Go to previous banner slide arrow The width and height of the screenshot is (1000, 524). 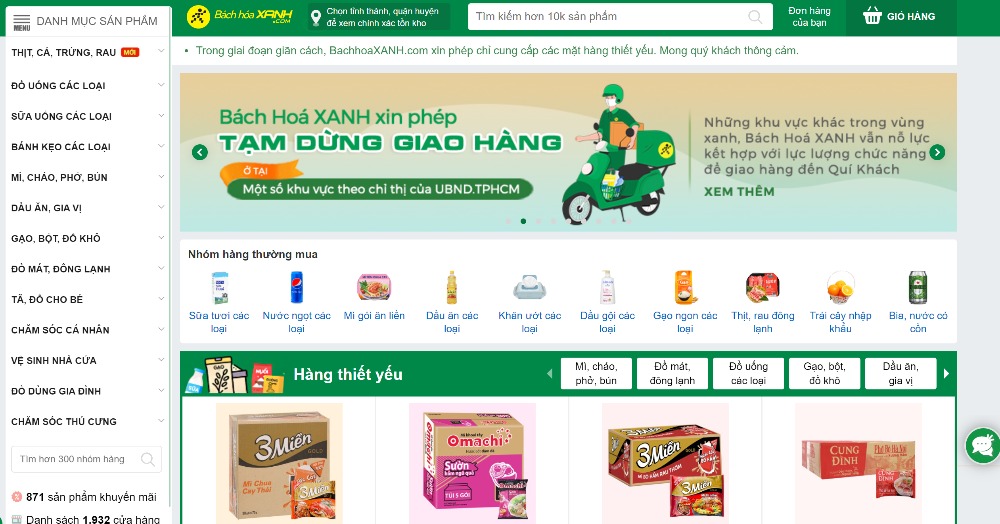(200, 152)
